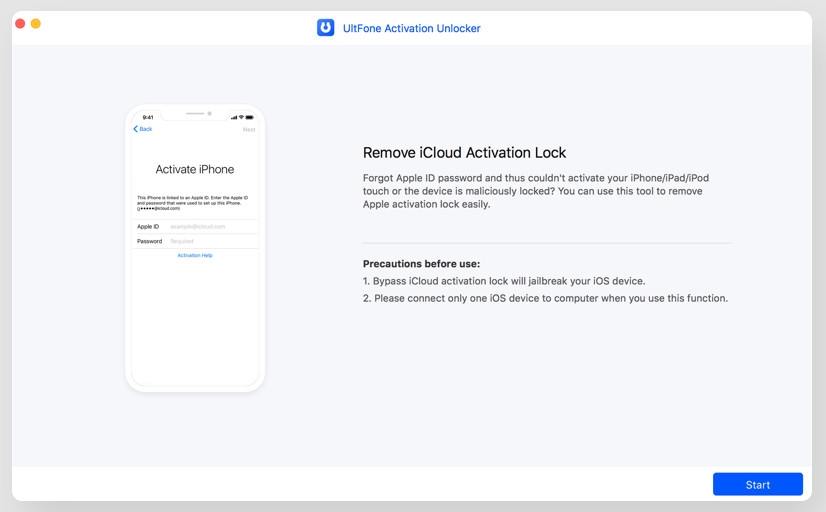Click the greyed Next text in mockup
Viewport: 826px width, 512px height.
click(249, 130)
